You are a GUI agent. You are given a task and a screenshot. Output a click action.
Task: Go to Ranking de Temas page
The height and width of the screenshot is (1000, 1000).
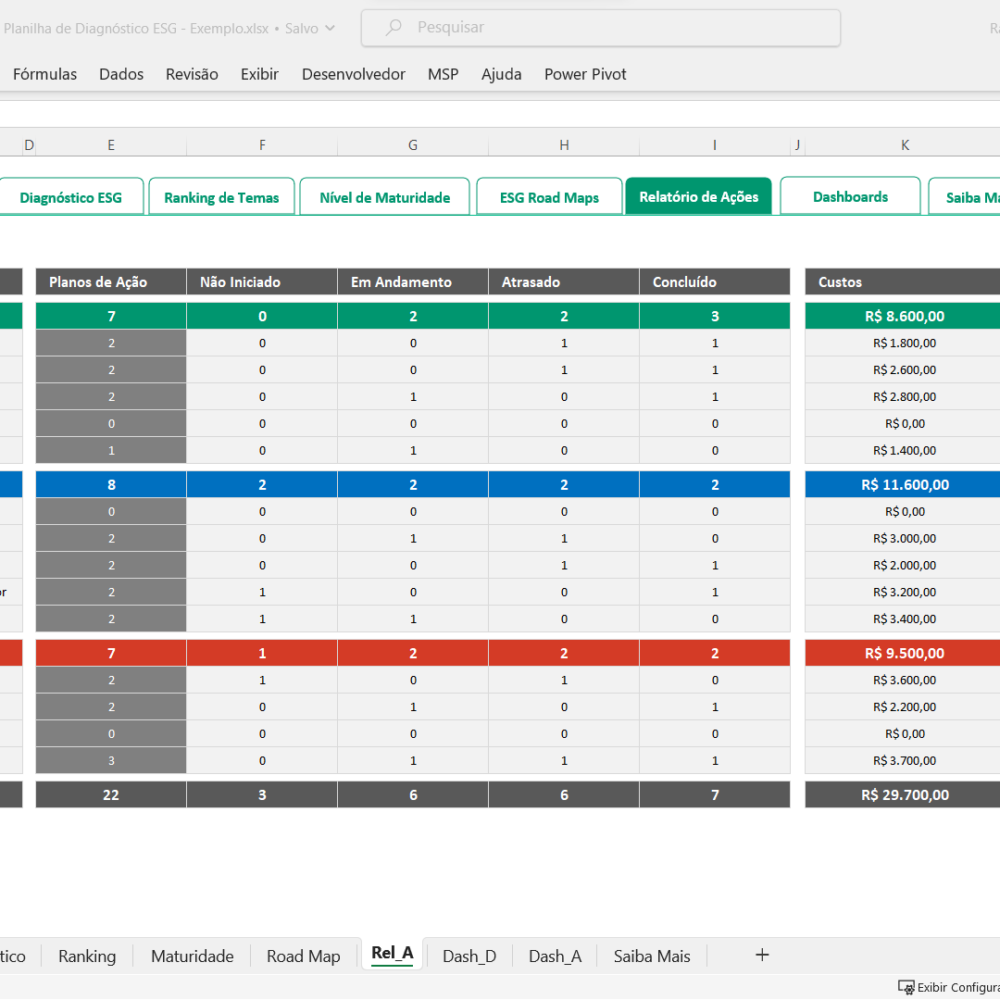[x=221, y=197]
